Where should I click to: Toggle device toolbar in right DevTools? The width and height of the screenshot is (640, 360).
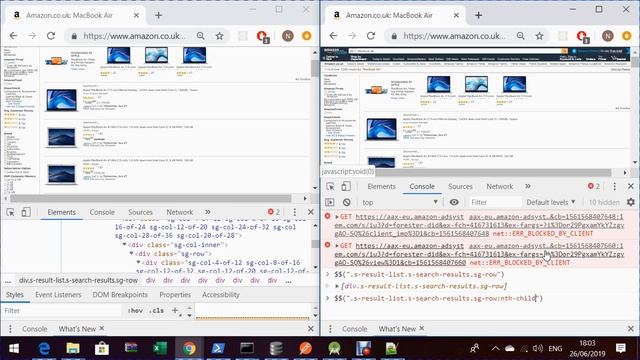346,186
